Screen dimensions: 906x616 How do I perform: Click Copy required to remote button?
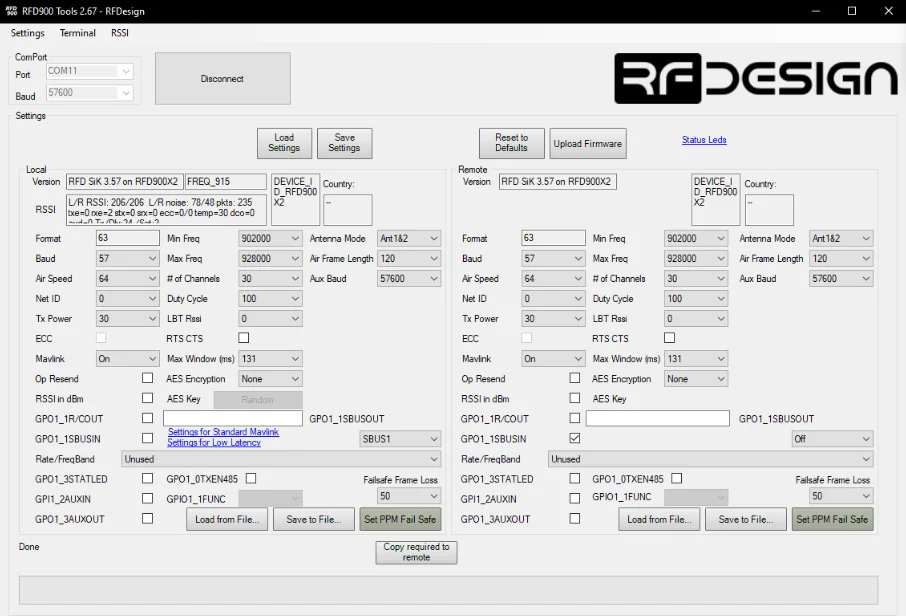point(416,552)
